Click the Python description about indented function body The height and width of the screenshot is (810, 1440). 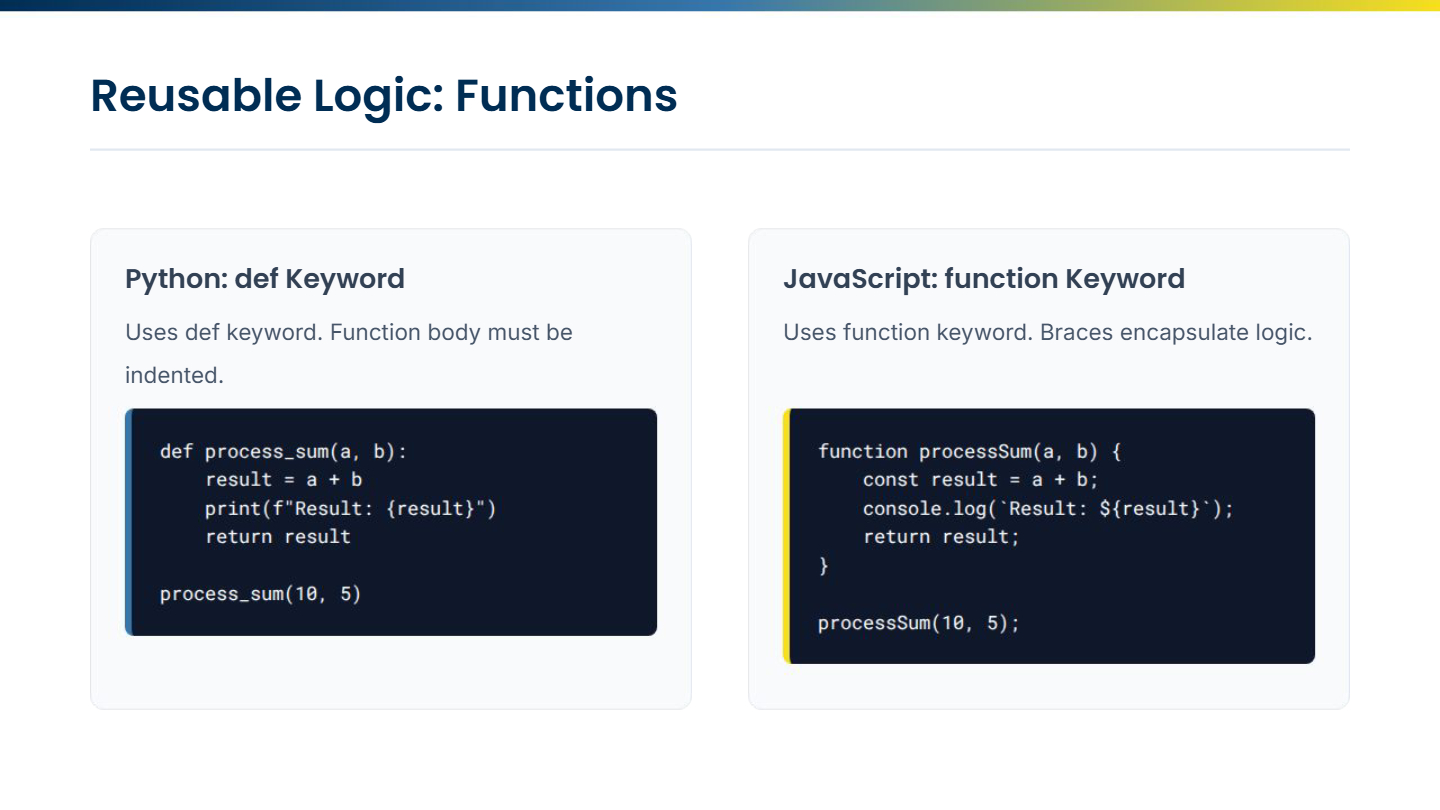click(x=348, y=353)
